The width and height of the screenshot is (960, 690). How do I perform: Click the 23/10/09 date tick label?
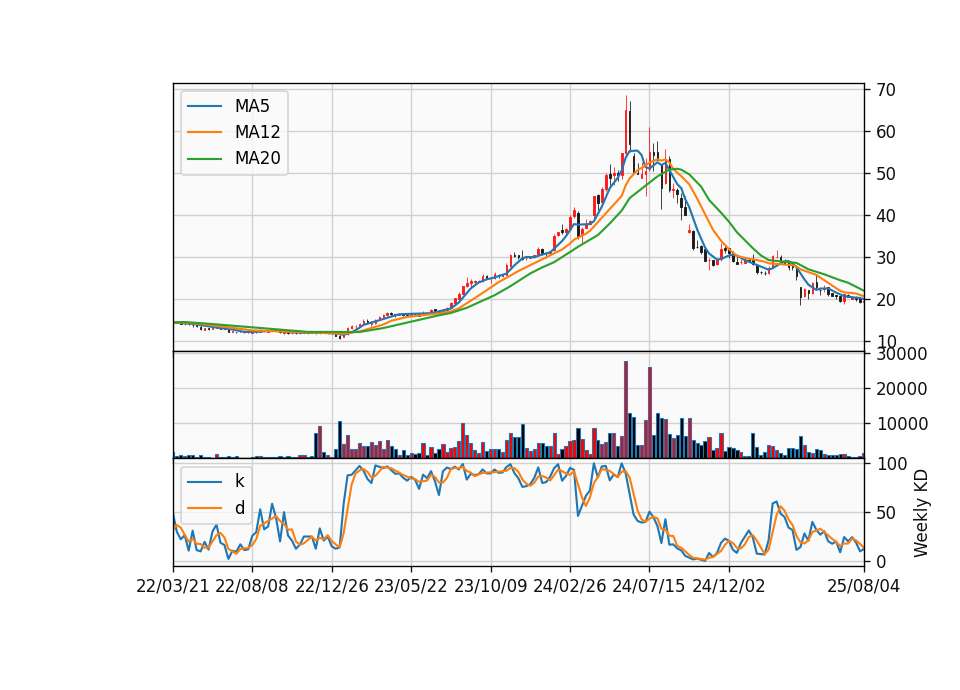pyautogui.click(x=490, y=586)
